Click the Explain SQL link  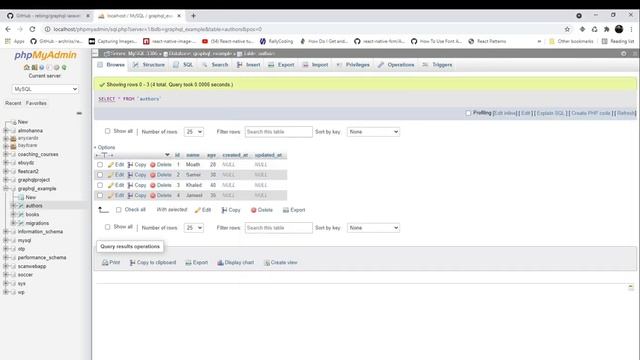pyautogui.click(x=551, y=113)
